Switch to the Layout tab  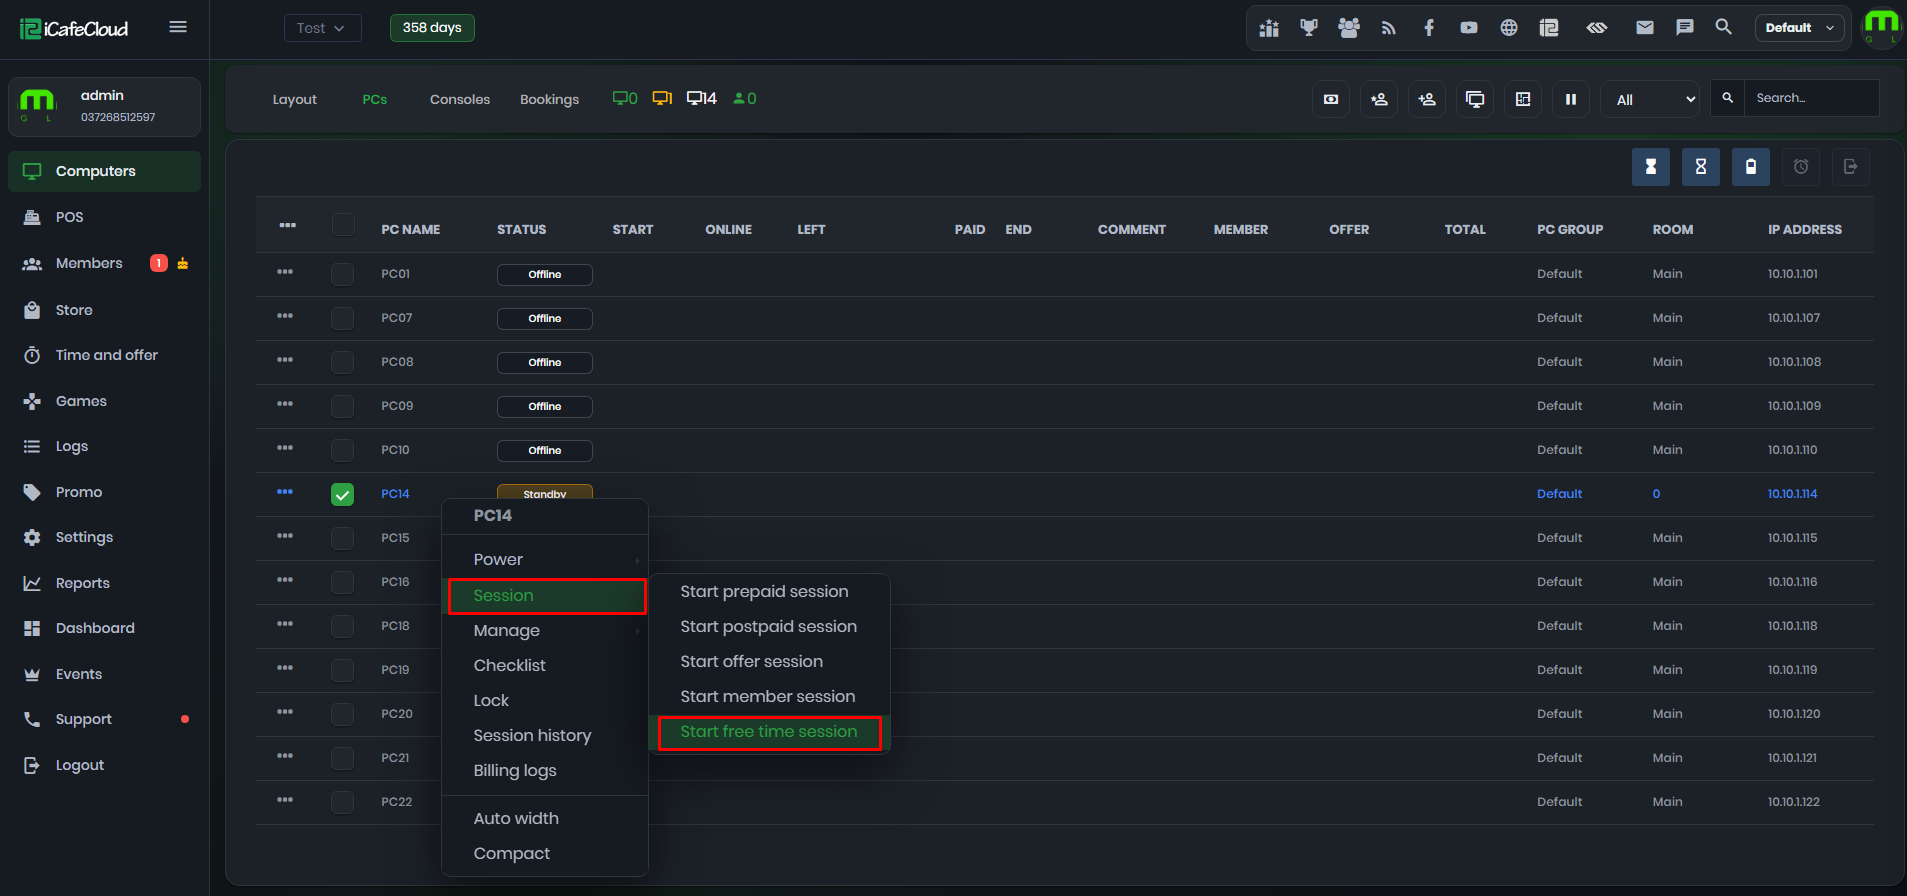(294, 99)
